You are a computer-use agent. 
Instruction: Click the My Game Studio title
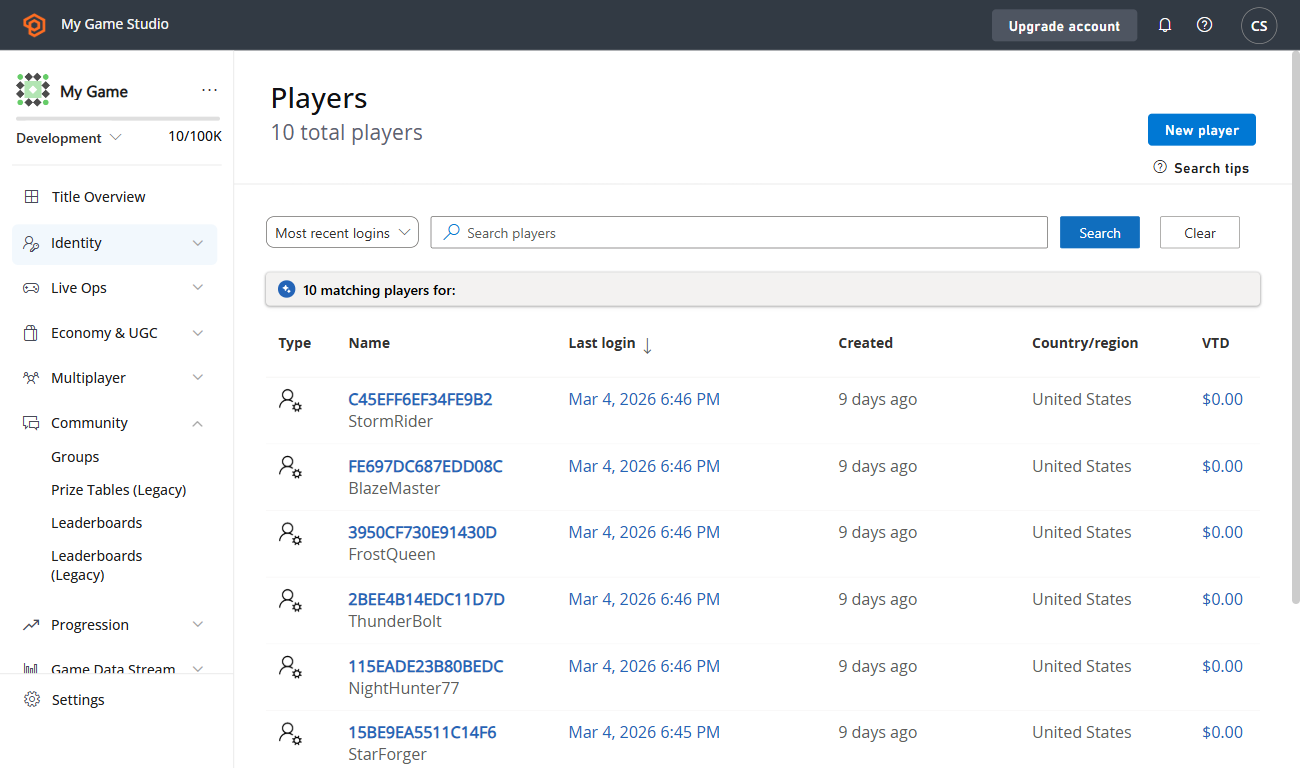click(115, 24)
